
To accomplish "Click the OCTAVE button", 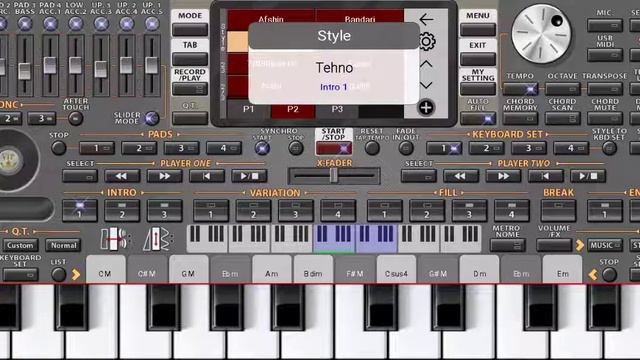I will (562, 89).
